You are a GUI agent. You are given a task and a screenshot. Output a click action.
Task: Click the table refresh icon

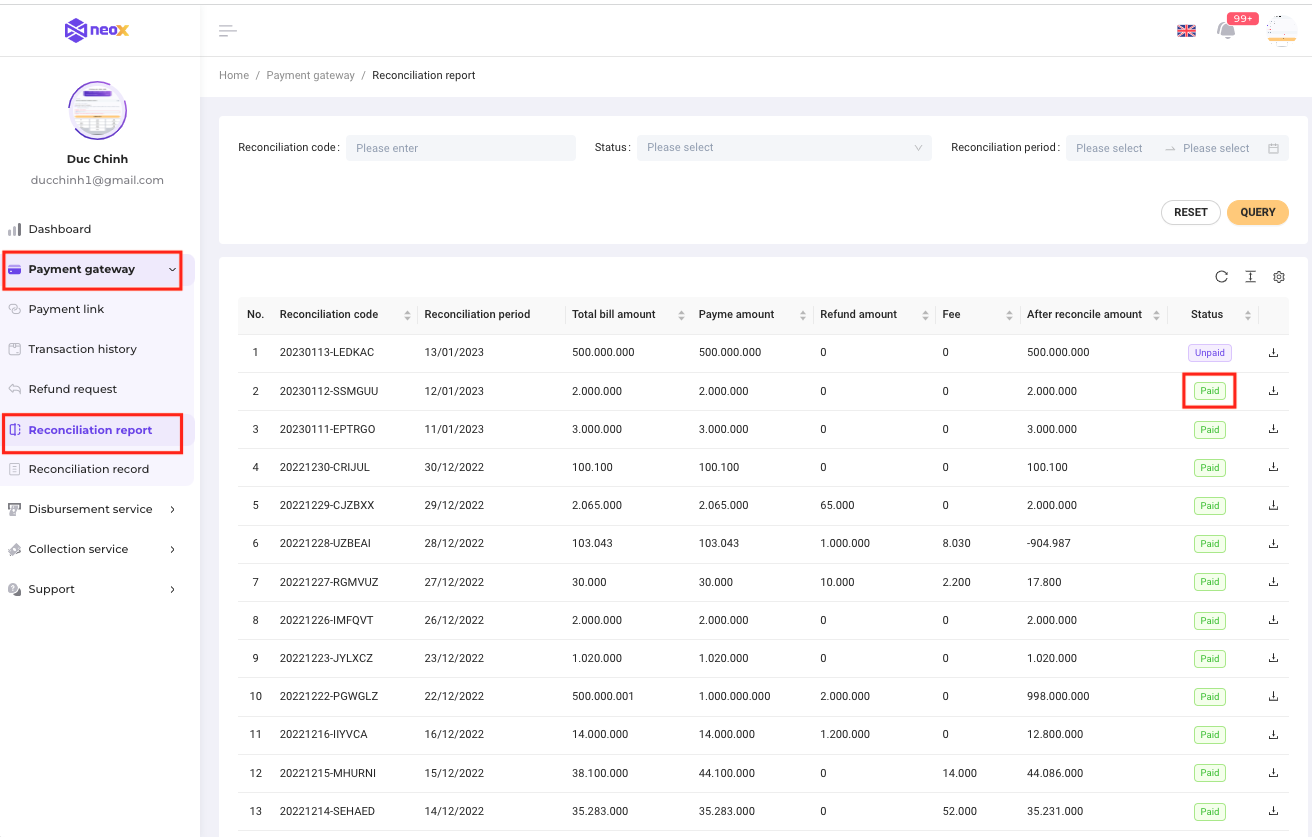coord(1221,277)
